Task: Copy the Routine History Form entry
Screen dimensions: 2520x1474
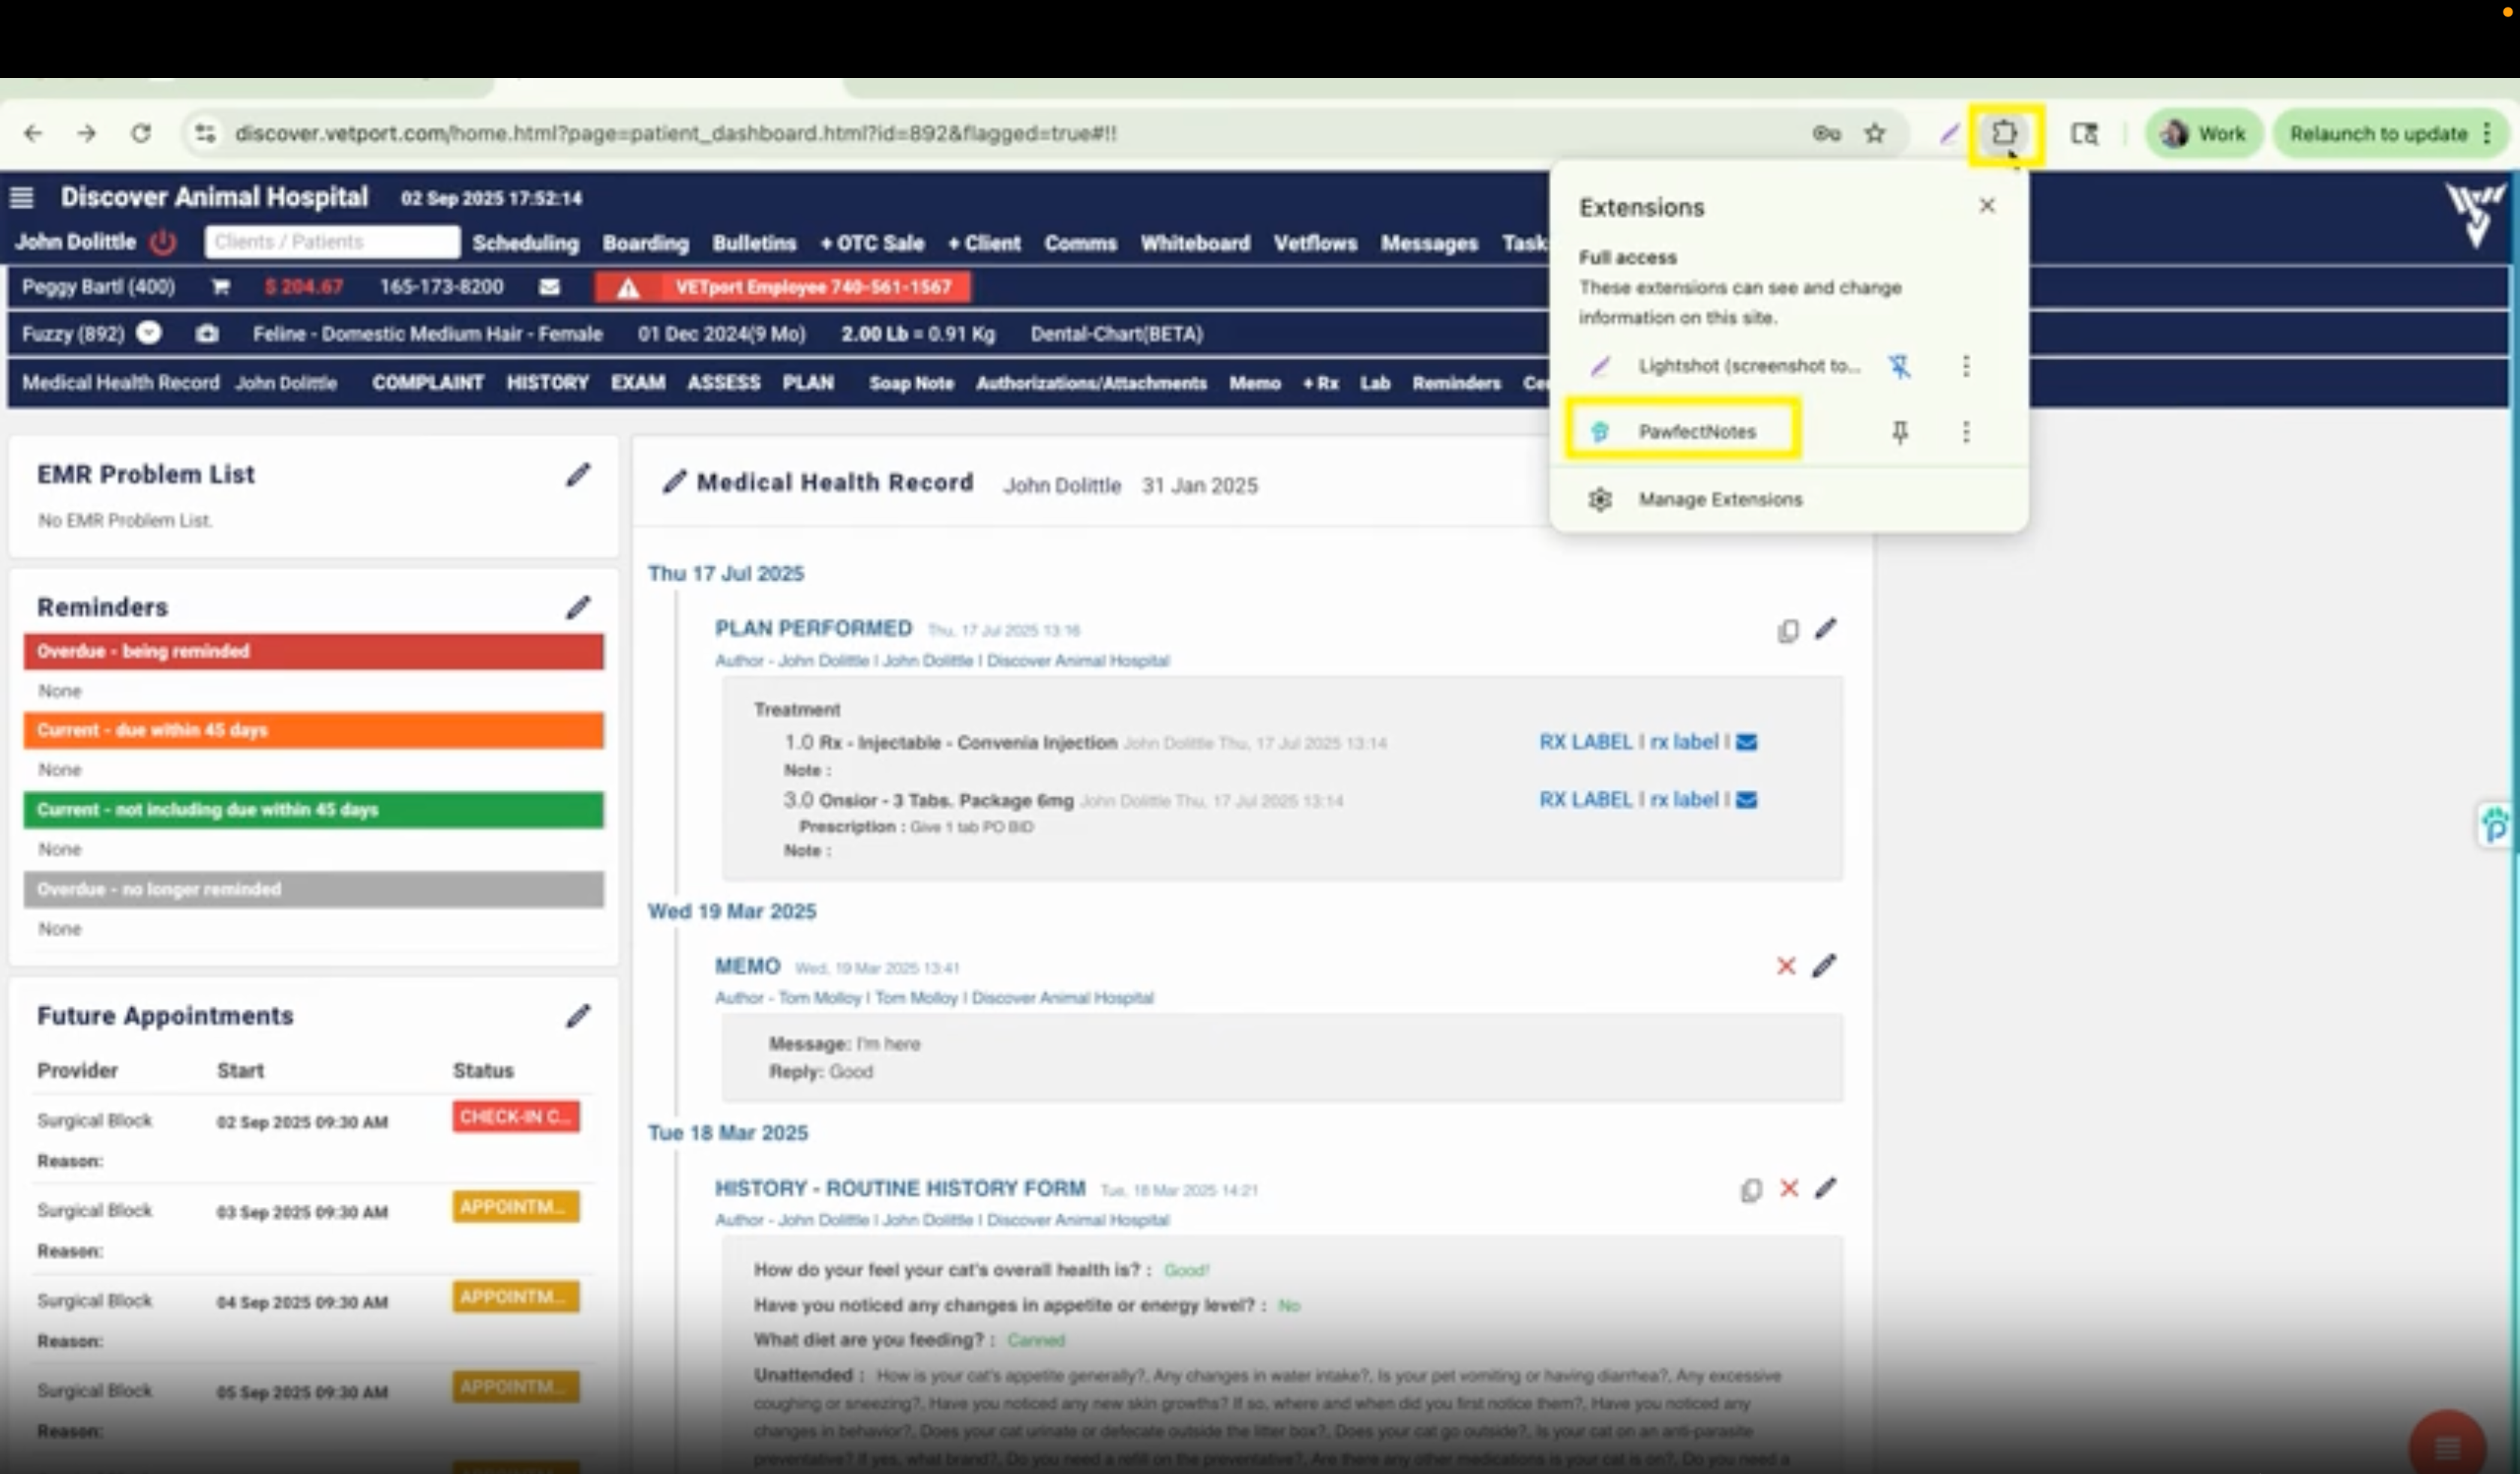Action: pyautogui.click(x=1751, y=1190)
